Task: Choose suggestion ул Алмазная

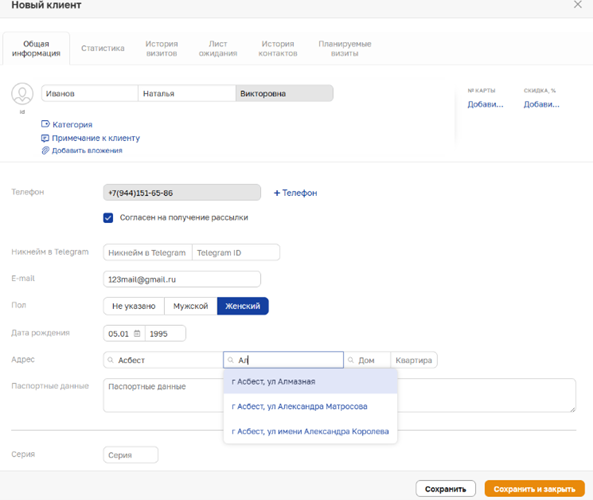Action: (310, 382)
